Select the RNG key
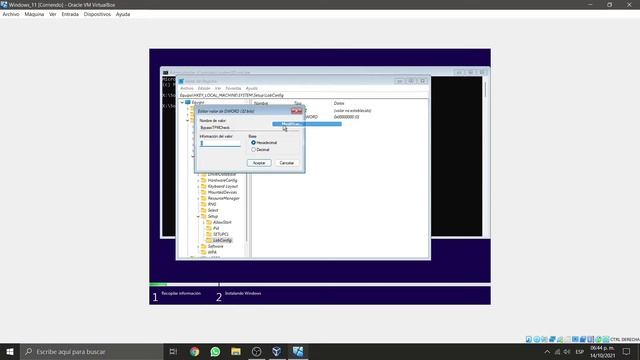This screenshot has width=640, height=360. [212, 204]
